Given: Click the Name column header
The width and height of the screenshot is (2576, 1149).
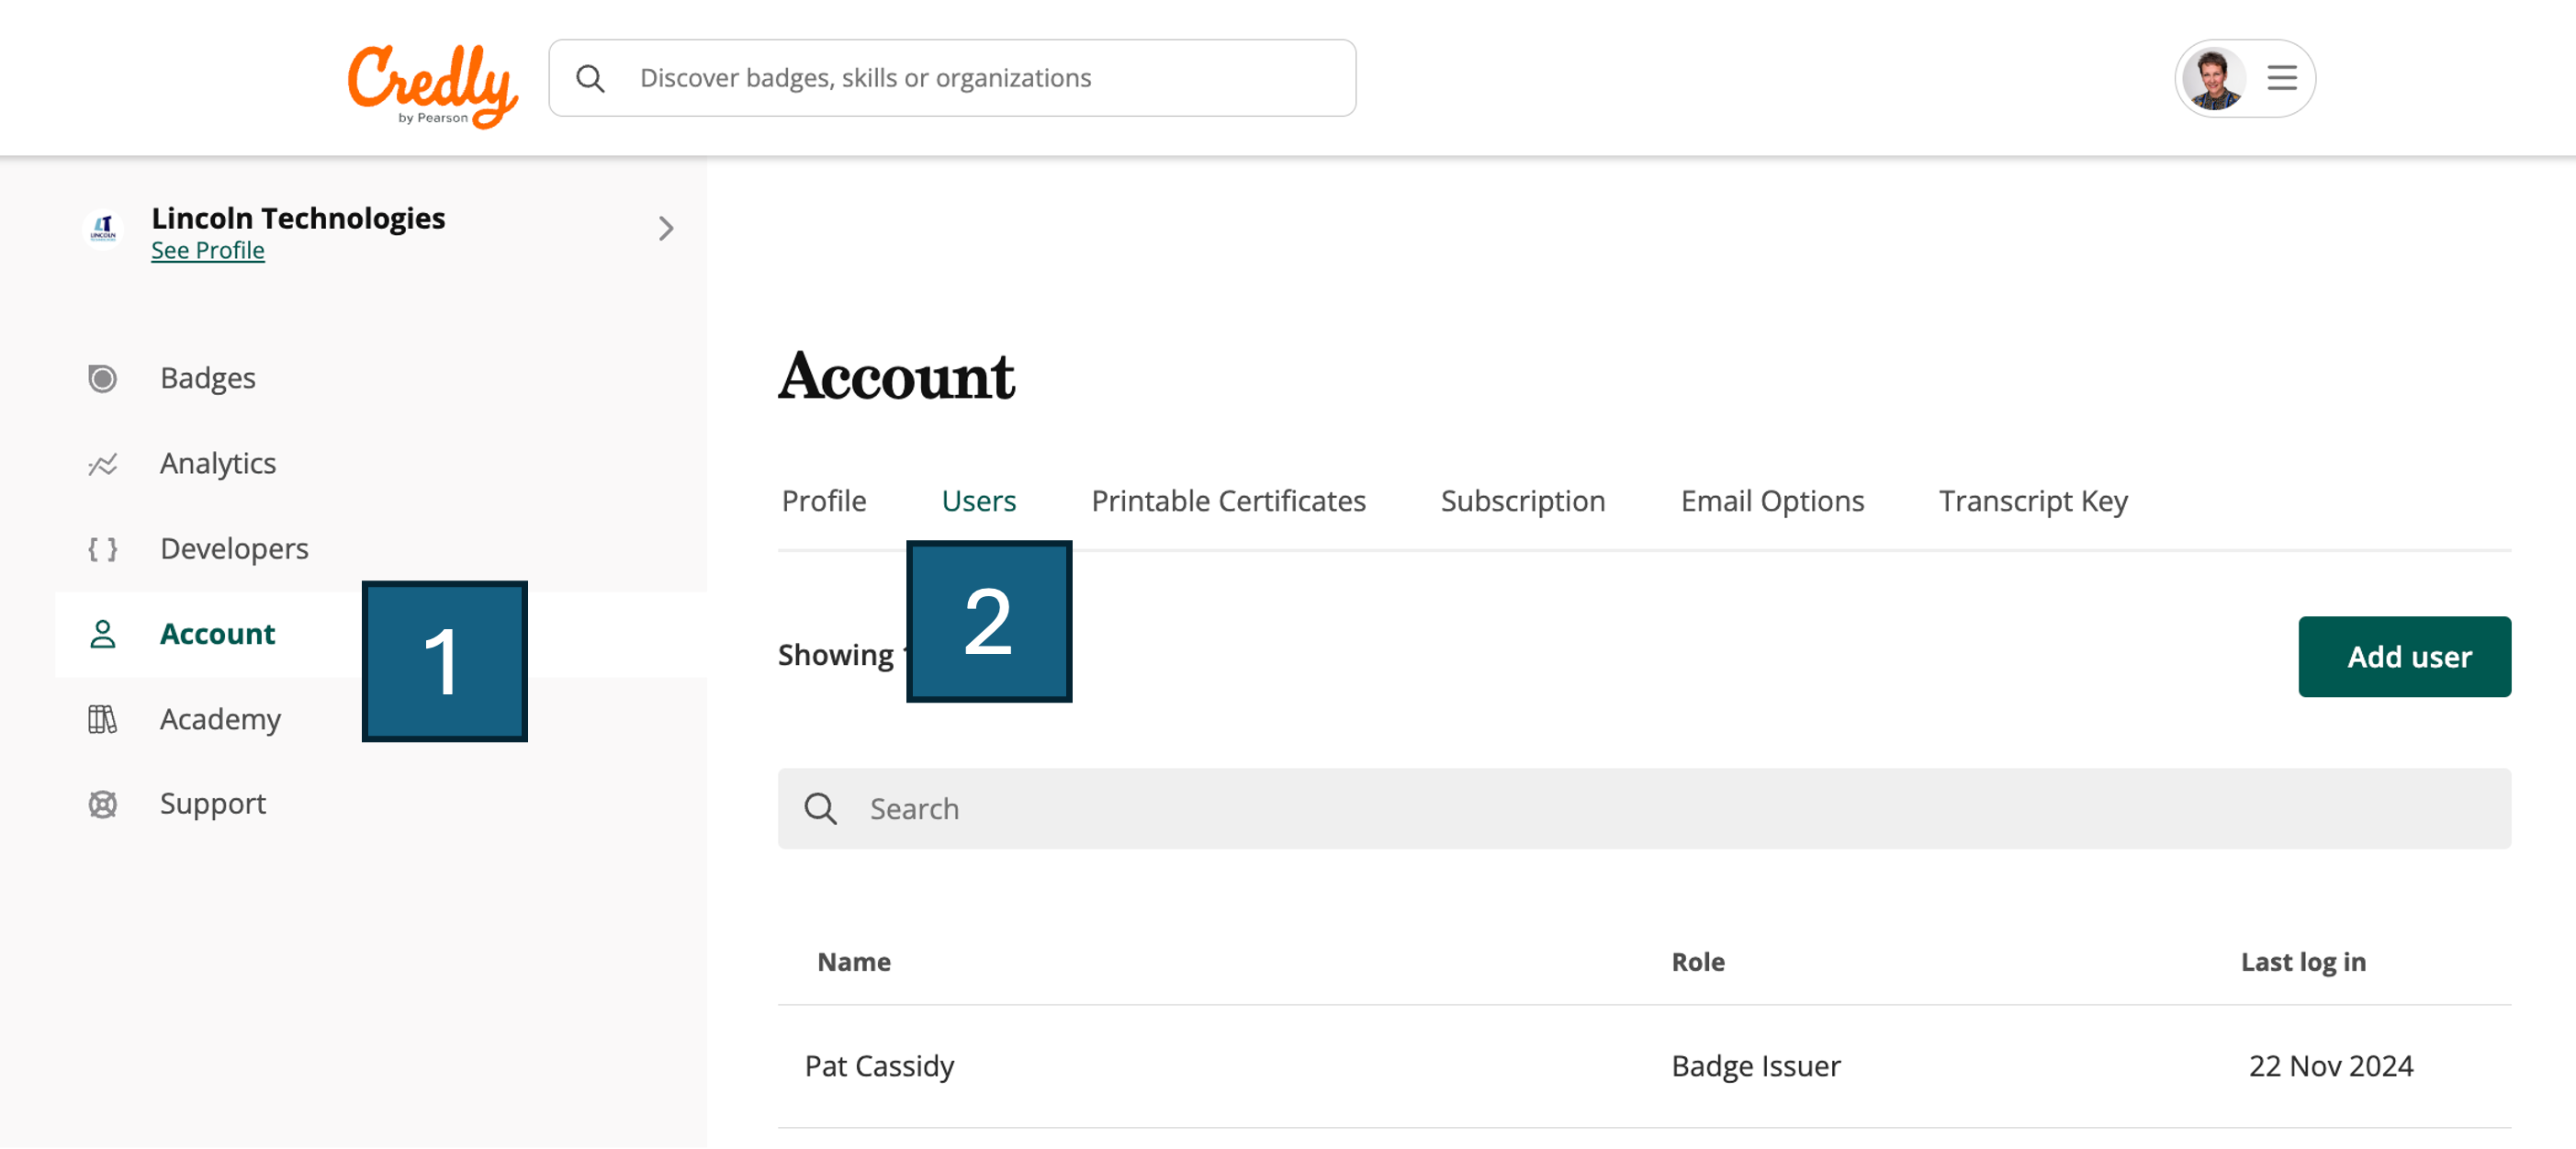Looking at the screenshot, I should click(854, 961).
